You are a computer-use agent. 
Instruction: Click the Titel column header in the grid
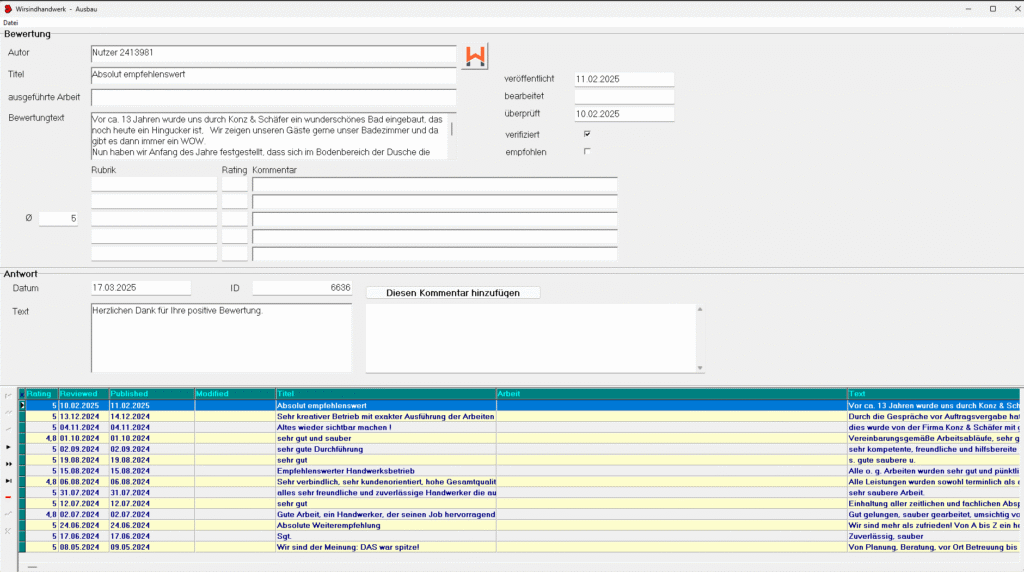(x=386, y=394)
